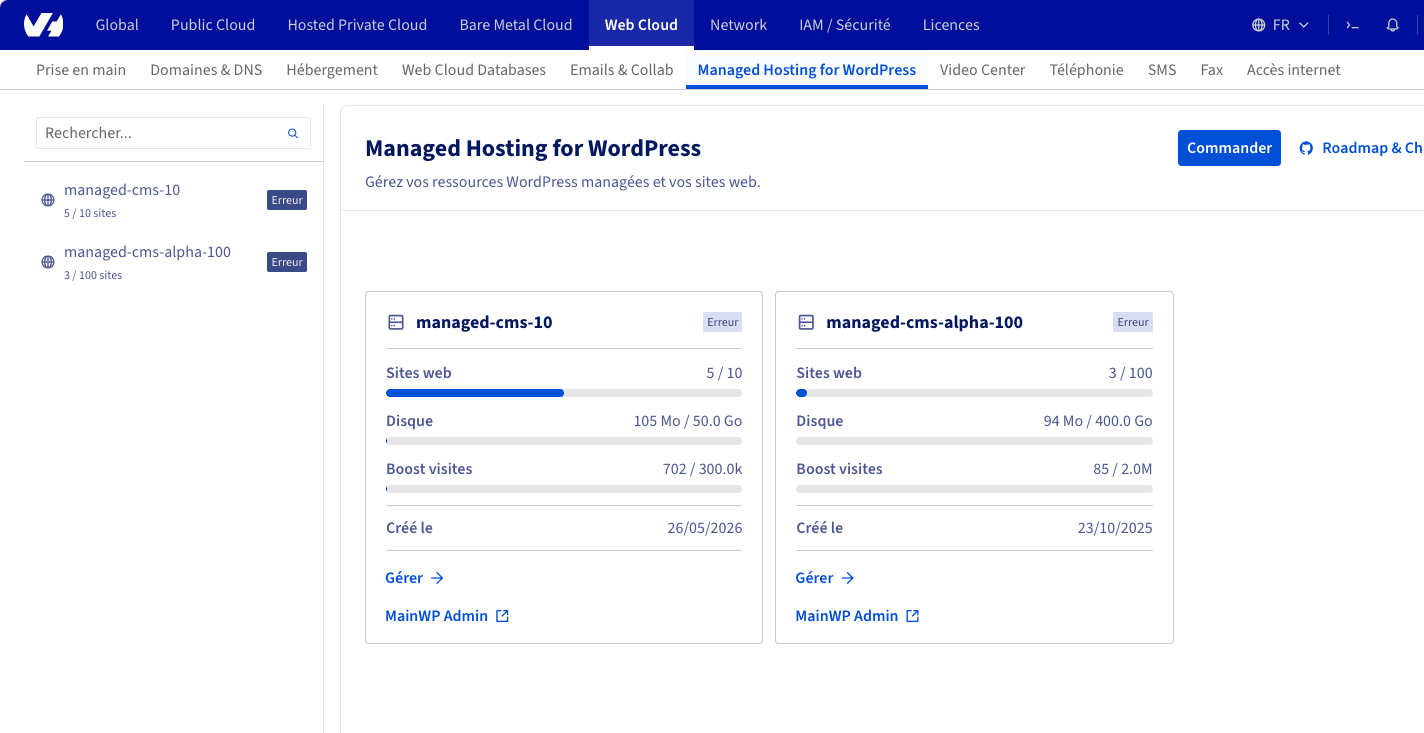Click Erreur badge of sidebar managed-cms-10
The image size is (1424, 733).
click(x=287, y=200)
